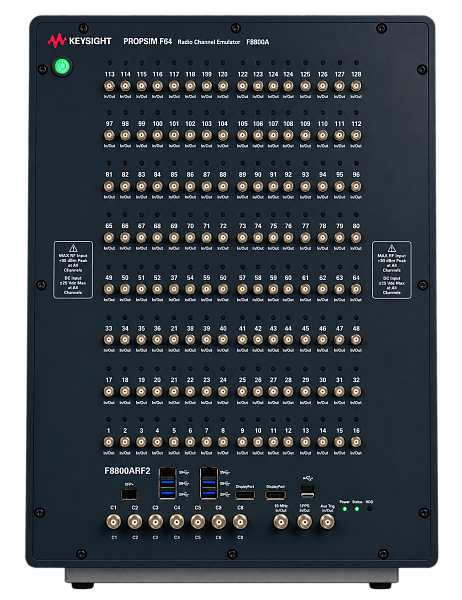Click the 10 MHz In/Out connector

[281, 522]
